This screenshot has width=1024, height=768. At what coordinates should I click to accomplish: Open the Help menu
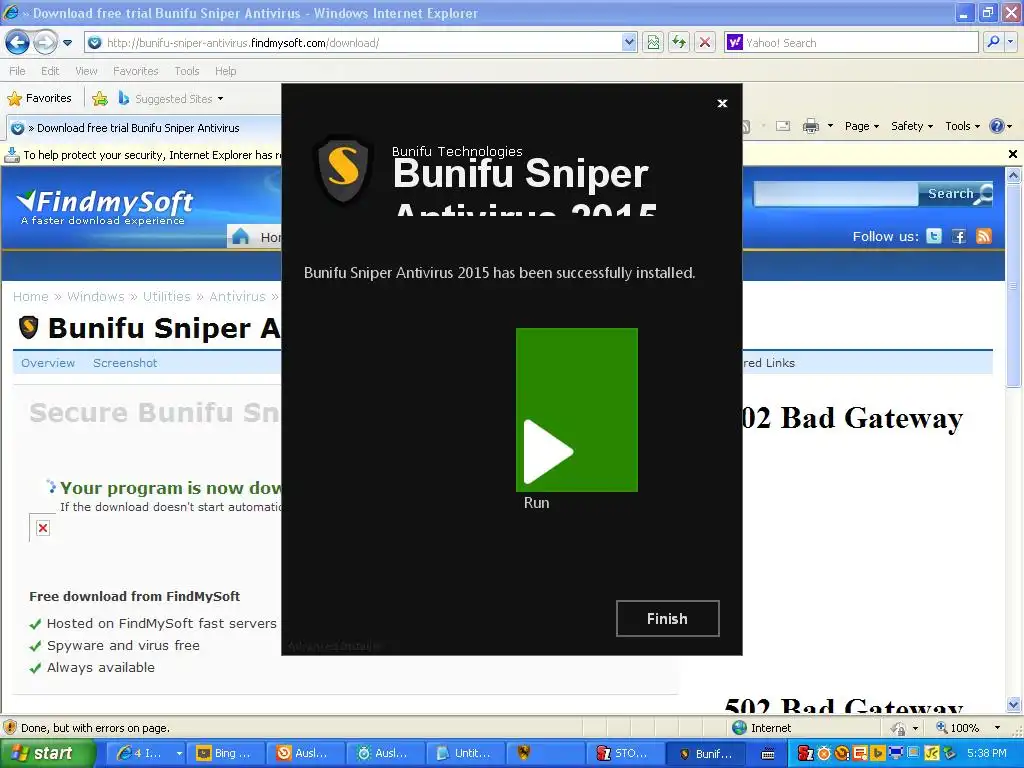pyautogui.click(x=225, y=71)
